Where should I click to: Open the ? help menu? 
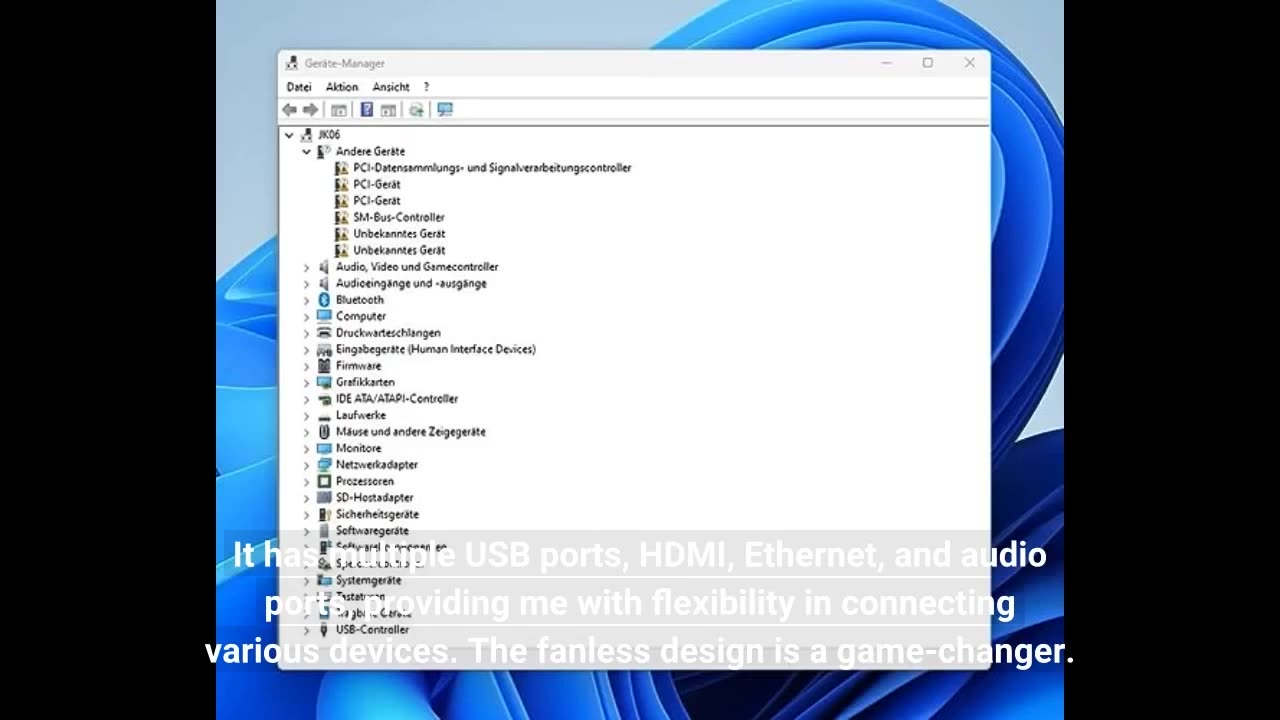[426, 87]
